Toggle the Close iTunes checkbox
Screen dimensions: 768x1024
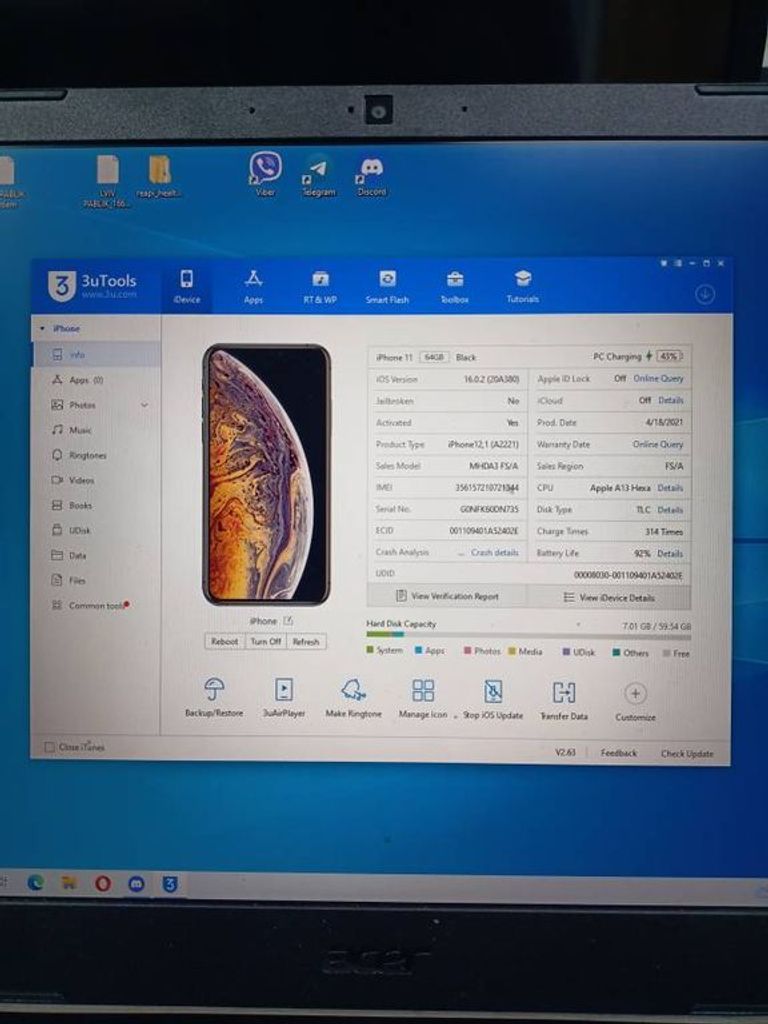[49, 746]
